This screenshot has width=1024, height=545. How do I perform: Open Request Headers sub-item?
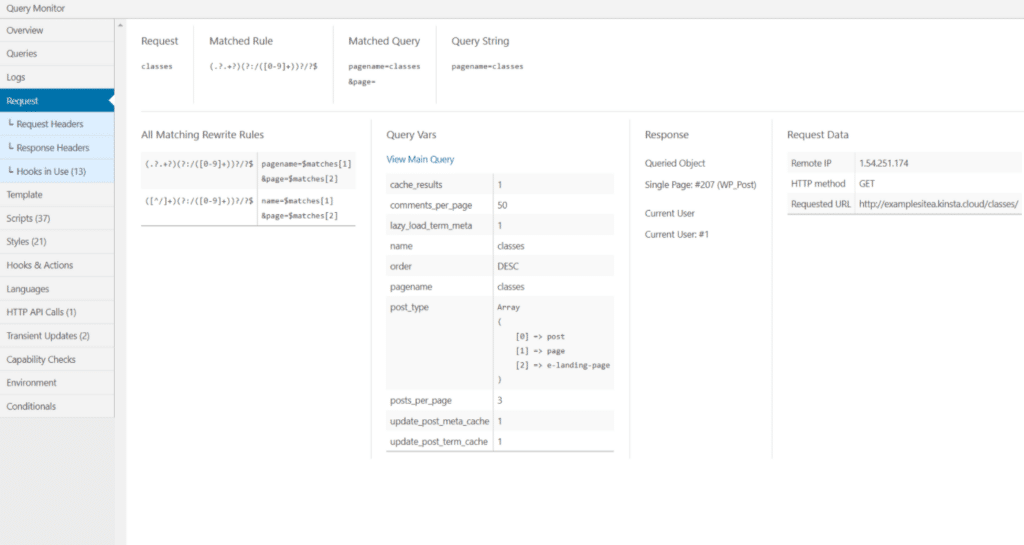[x=49, y=124]
